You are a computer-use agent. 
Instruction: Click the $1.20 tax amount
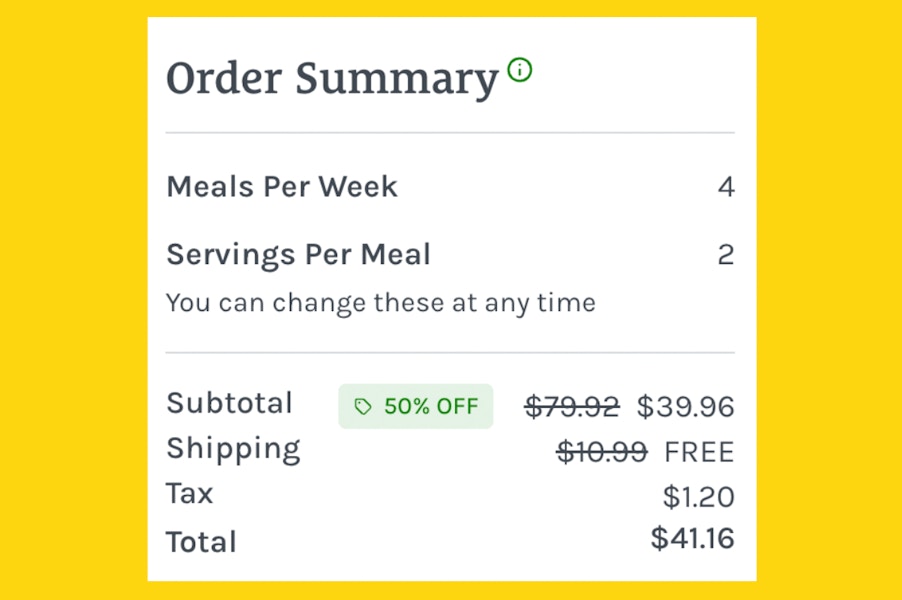pyautogui.click(x=698, y=497)
